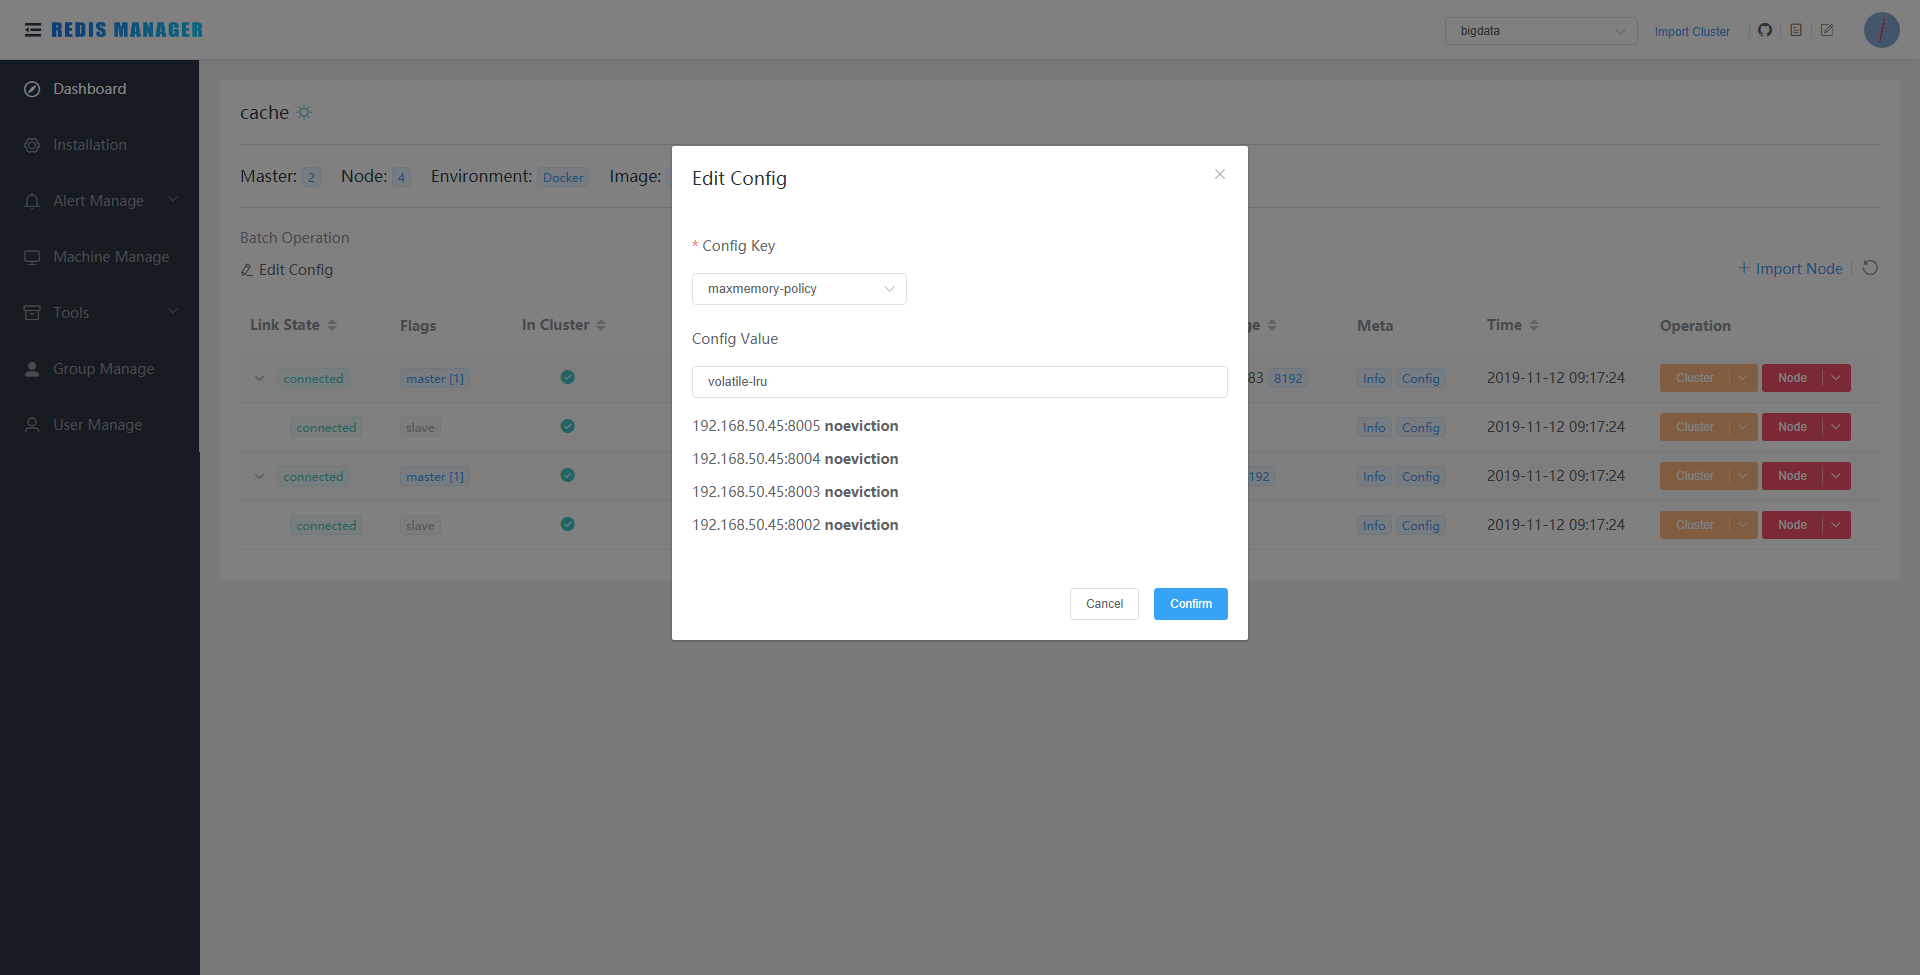Open Node dropdown arrow in second row

(x=1836, y=427)
